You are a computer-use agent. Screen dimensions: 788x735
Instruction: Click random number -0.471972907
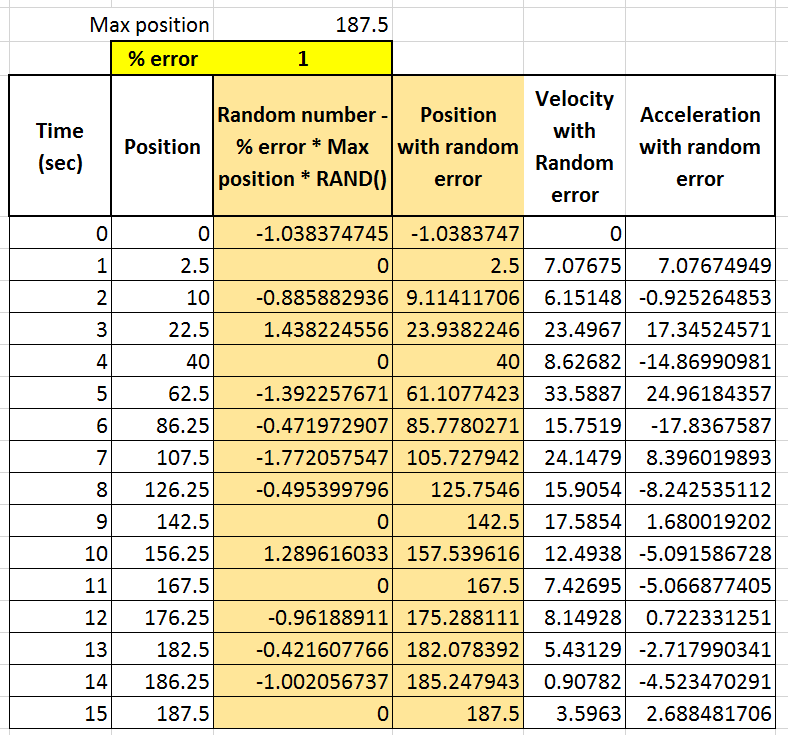(303, 426)
